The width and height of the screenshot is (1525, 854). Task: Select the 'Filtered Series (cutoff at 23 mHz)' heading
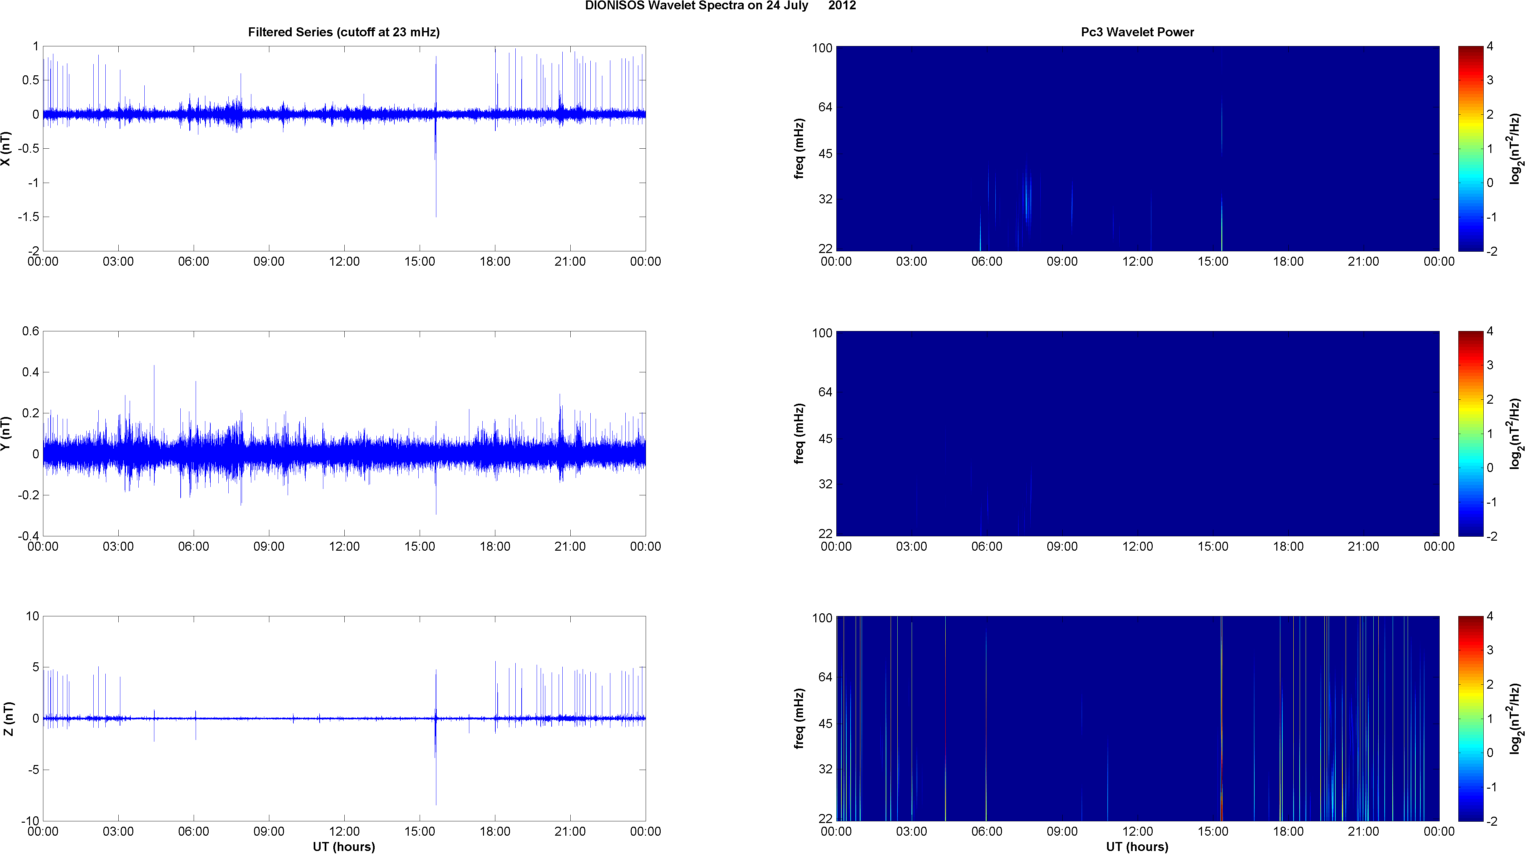pos(344,32)
